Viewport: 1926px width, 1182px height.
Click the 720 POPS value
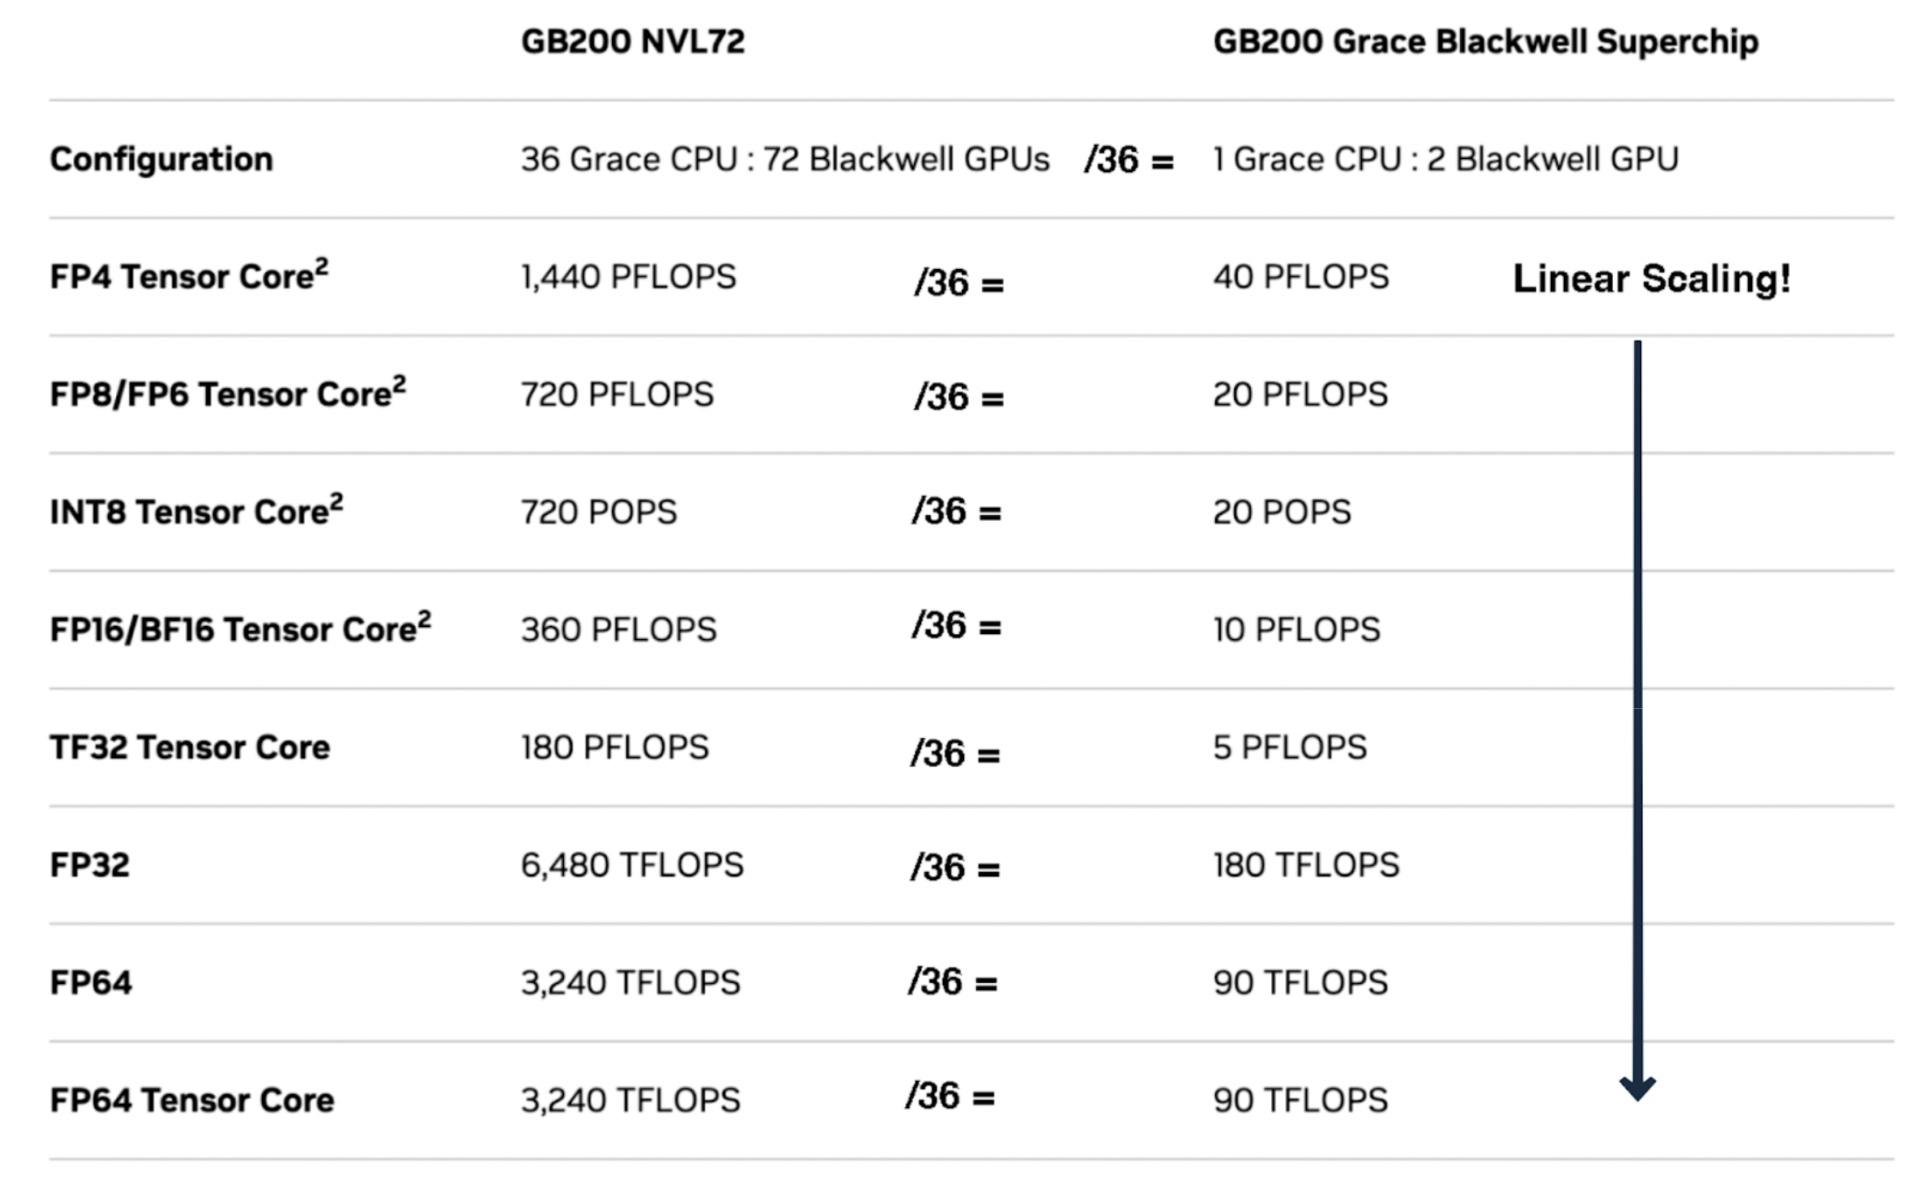click(x=598, y=512)
